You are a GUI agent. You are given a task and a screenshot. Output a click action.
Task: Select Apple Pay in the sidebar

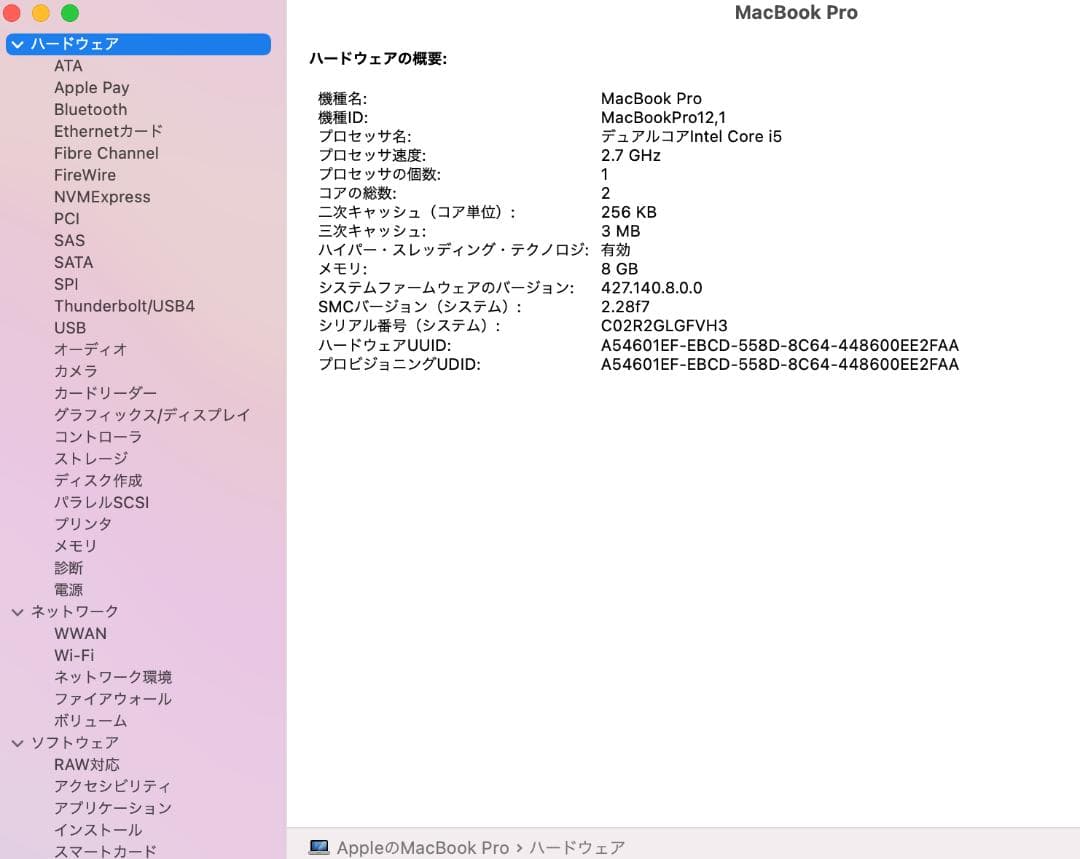point(91,87)
